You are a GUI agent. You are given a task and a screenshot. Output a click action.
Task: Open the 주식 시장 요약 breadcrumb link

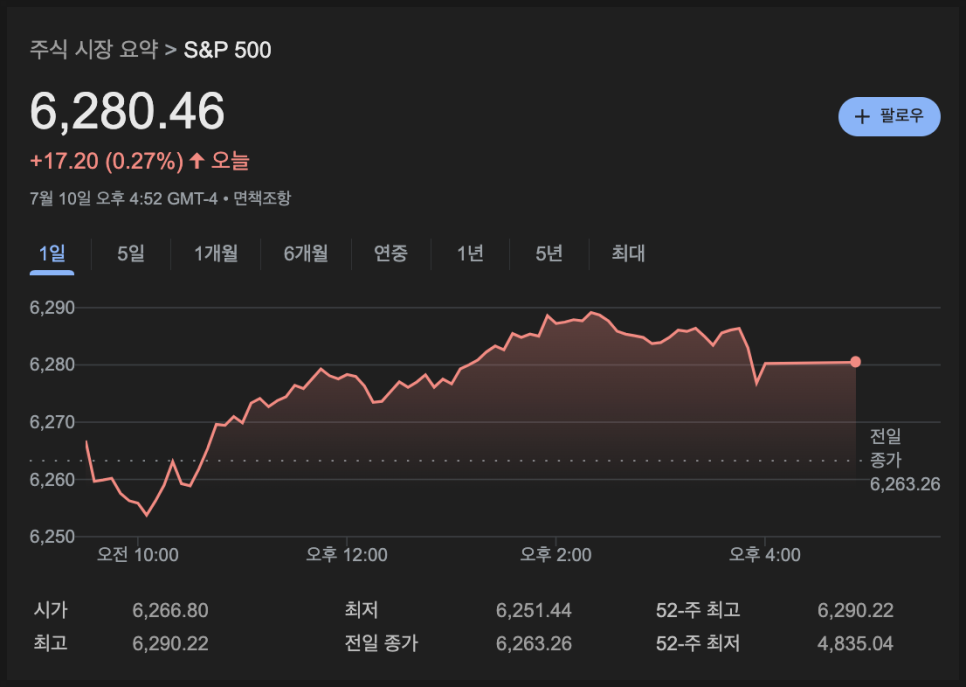(94, 49)
